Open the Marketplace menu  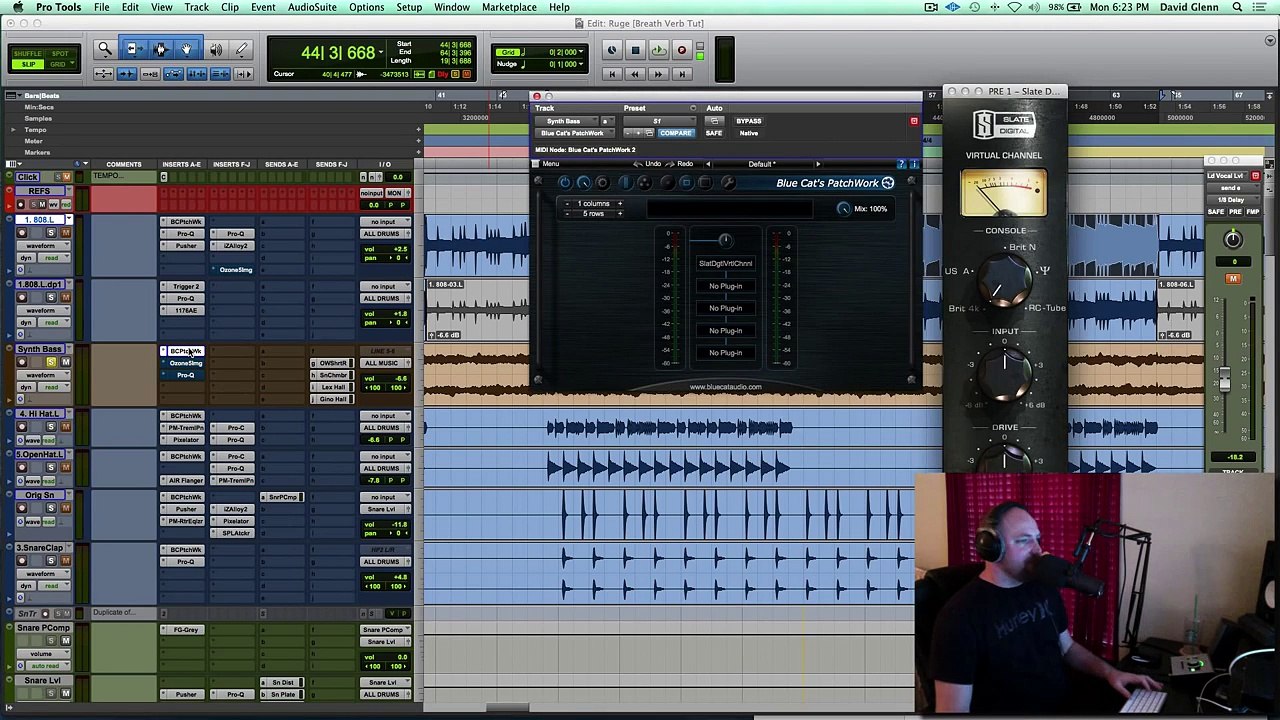tap(509, 7)
